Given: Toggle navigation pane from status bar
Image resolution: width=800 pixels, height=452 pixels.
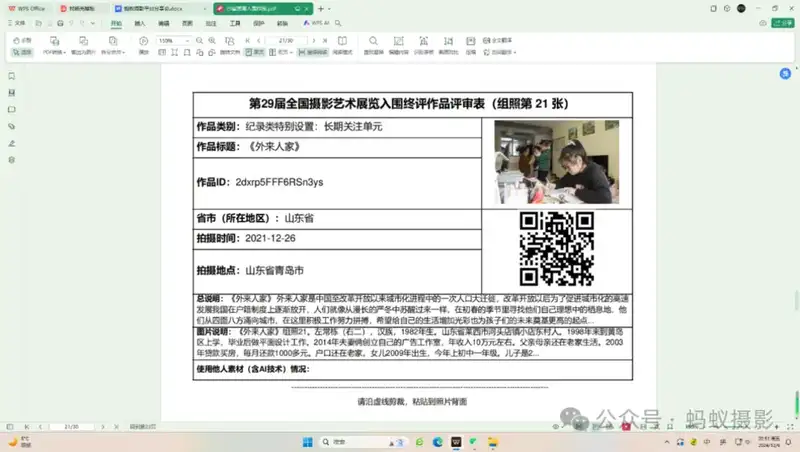Looking at the screenshot, I should click(x=10, y=426).
